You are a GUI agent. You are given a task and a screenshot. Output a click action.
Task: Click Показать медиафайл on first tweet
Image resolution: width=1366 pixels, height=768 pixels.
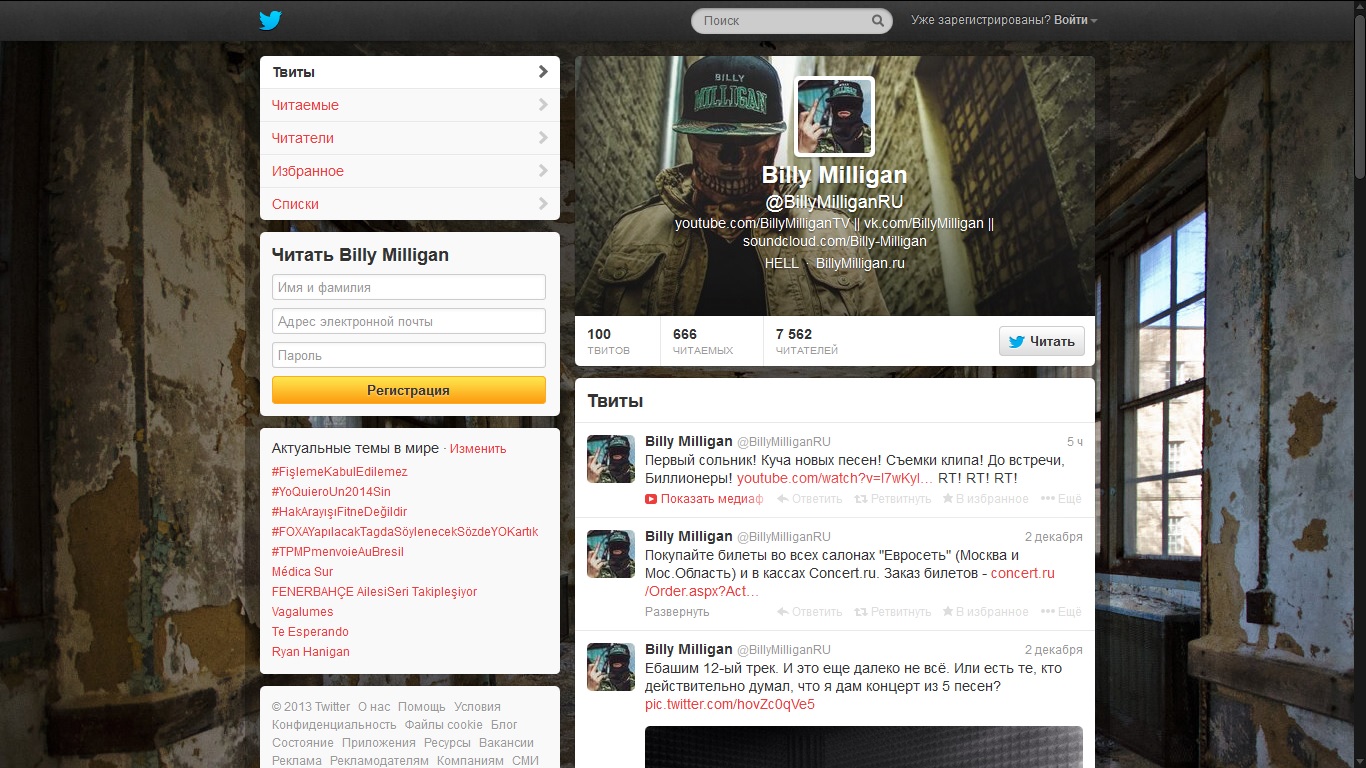pos(704,498)
